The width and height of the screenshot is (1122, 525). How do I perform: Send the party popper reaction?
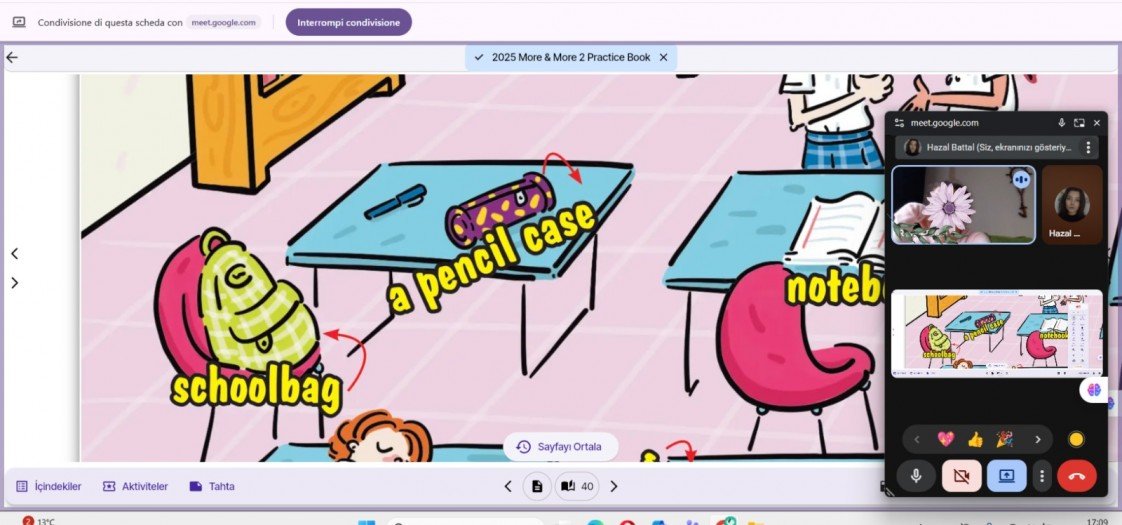(x=1006, y=439)
